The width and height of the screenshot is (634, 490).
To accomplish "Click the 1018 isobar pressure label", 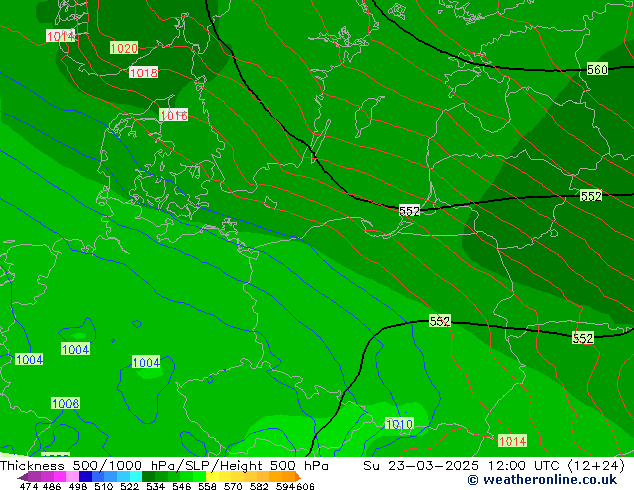I will (x=144, y=72).
